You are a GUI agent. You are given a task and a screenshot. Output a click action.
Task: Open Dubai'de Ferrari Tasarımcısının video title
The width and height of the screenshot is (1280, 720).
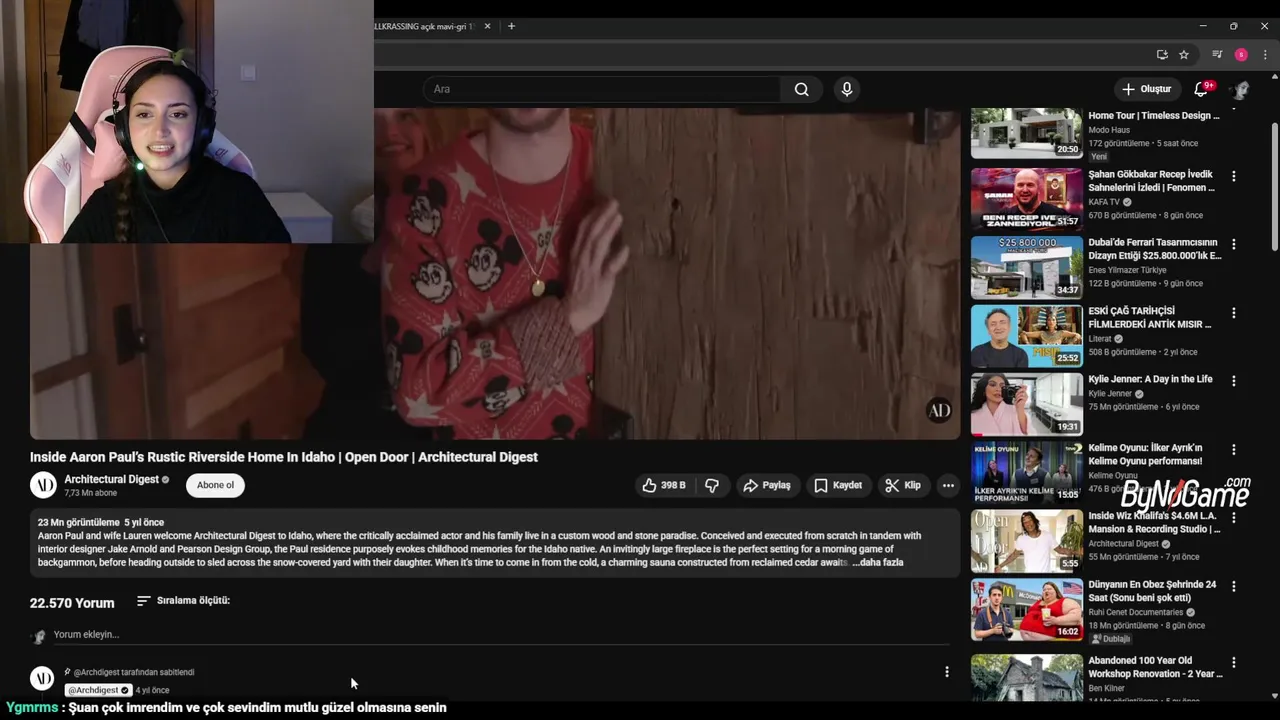(x=1154, y=248)
